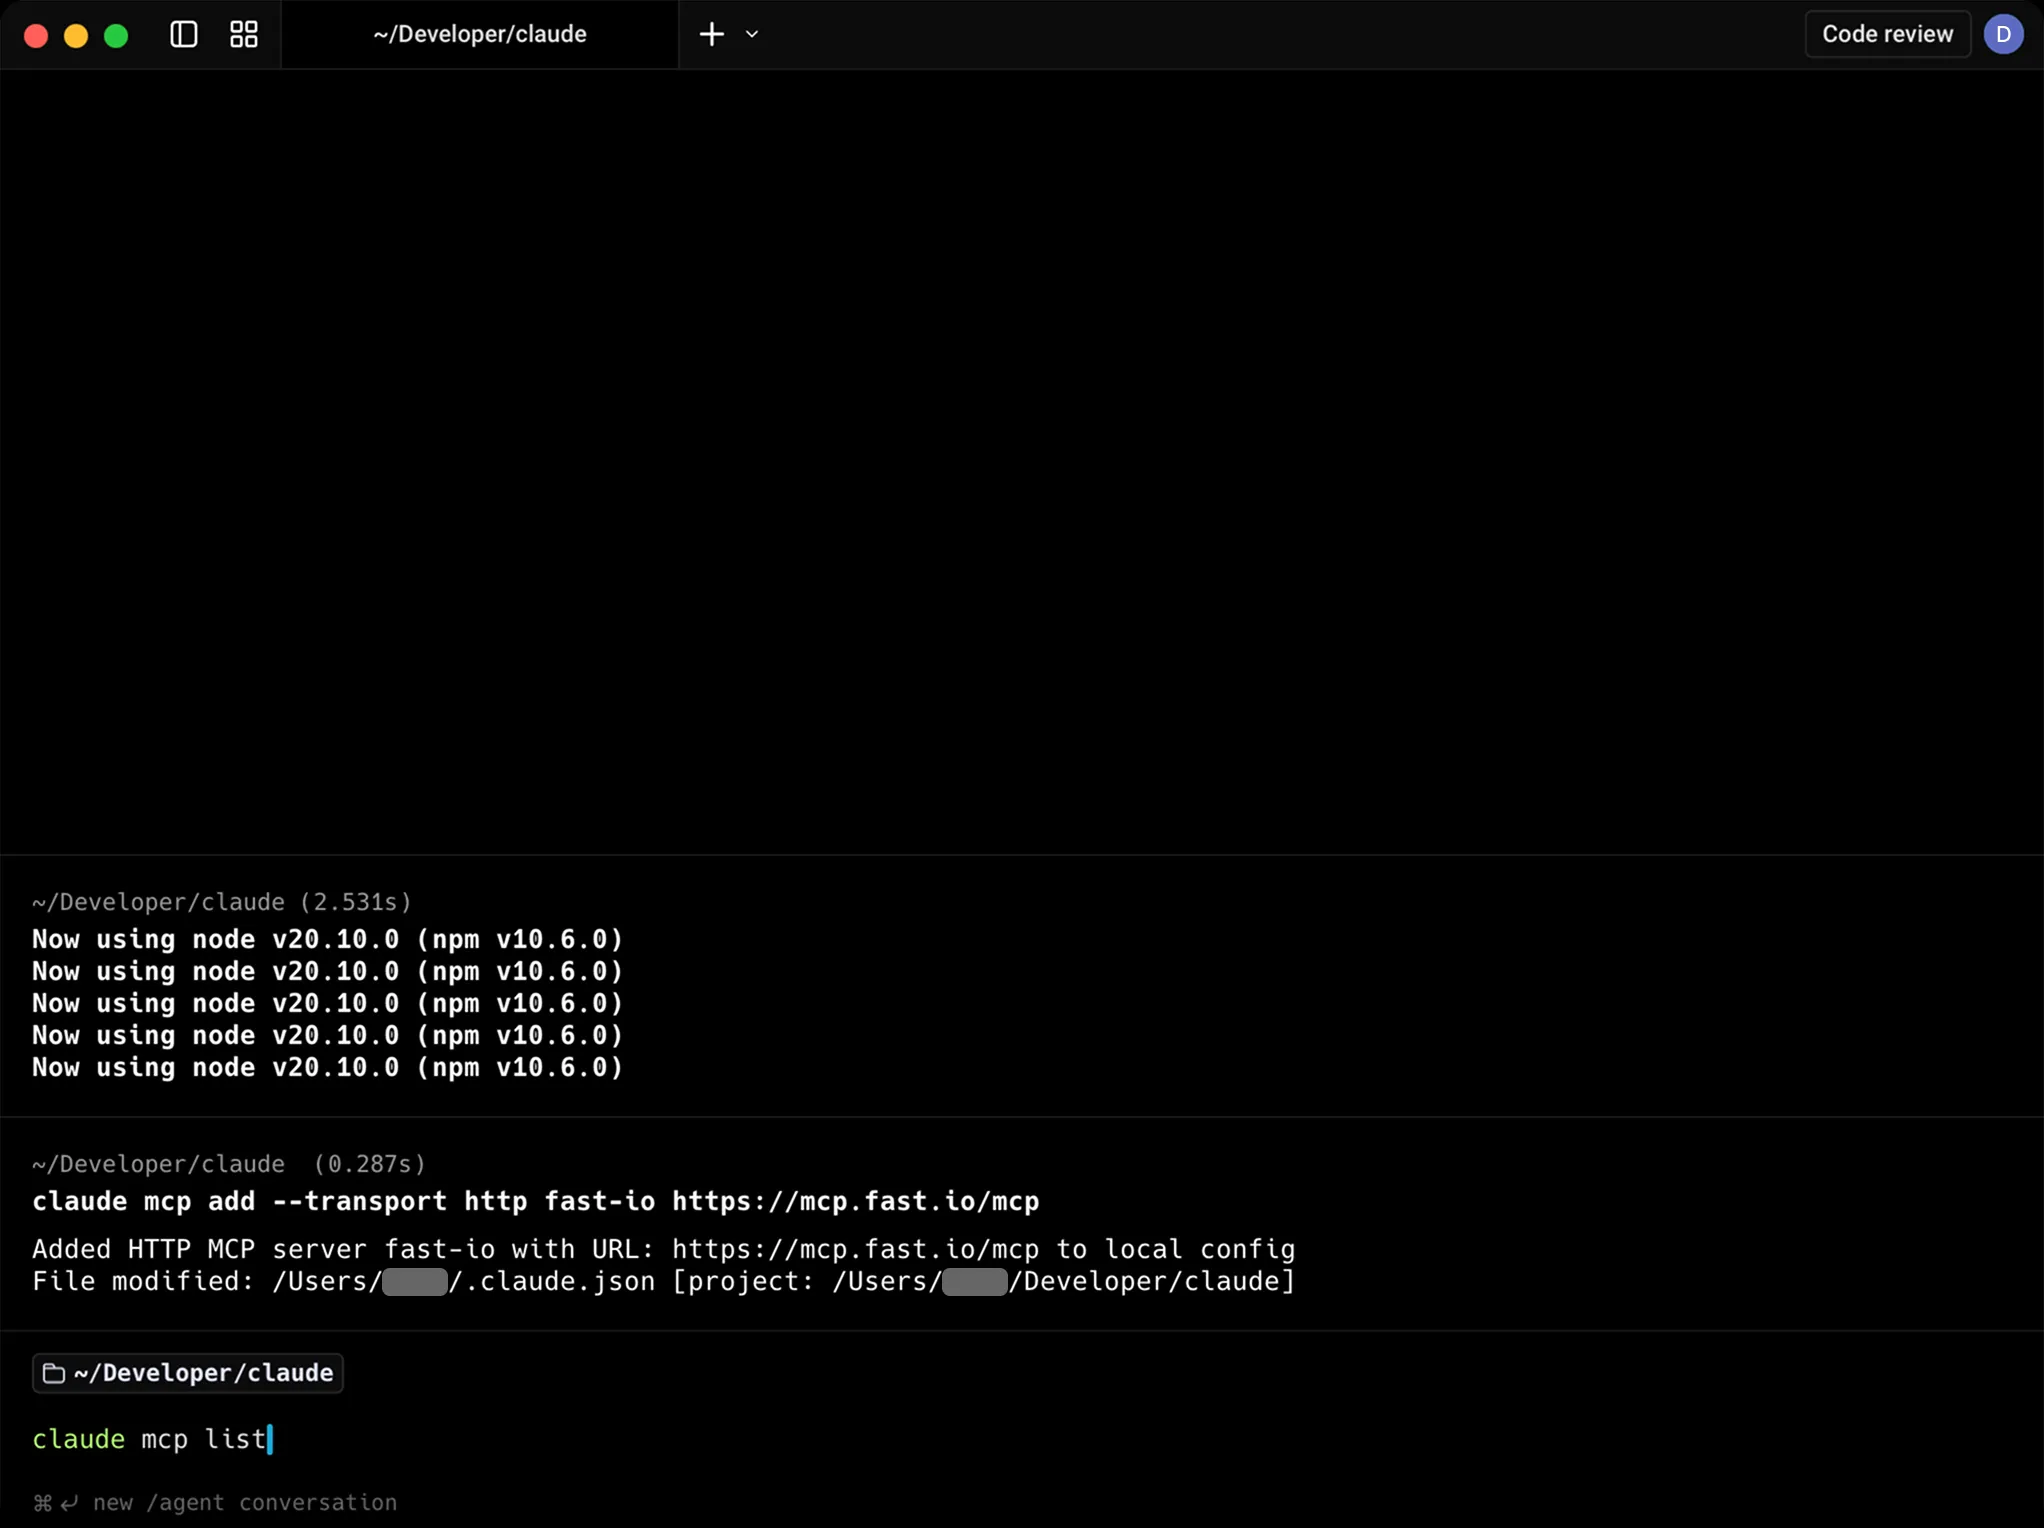Open the blocks grid view icon
This screenshot has height=1528, width=2044.
[242, 33]
